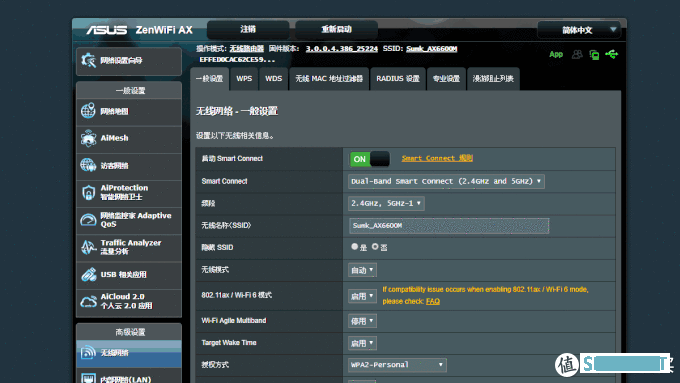Open the WPA2-Personal authentication dropdown
Screen dimensions: 680x383
(397, 365)
